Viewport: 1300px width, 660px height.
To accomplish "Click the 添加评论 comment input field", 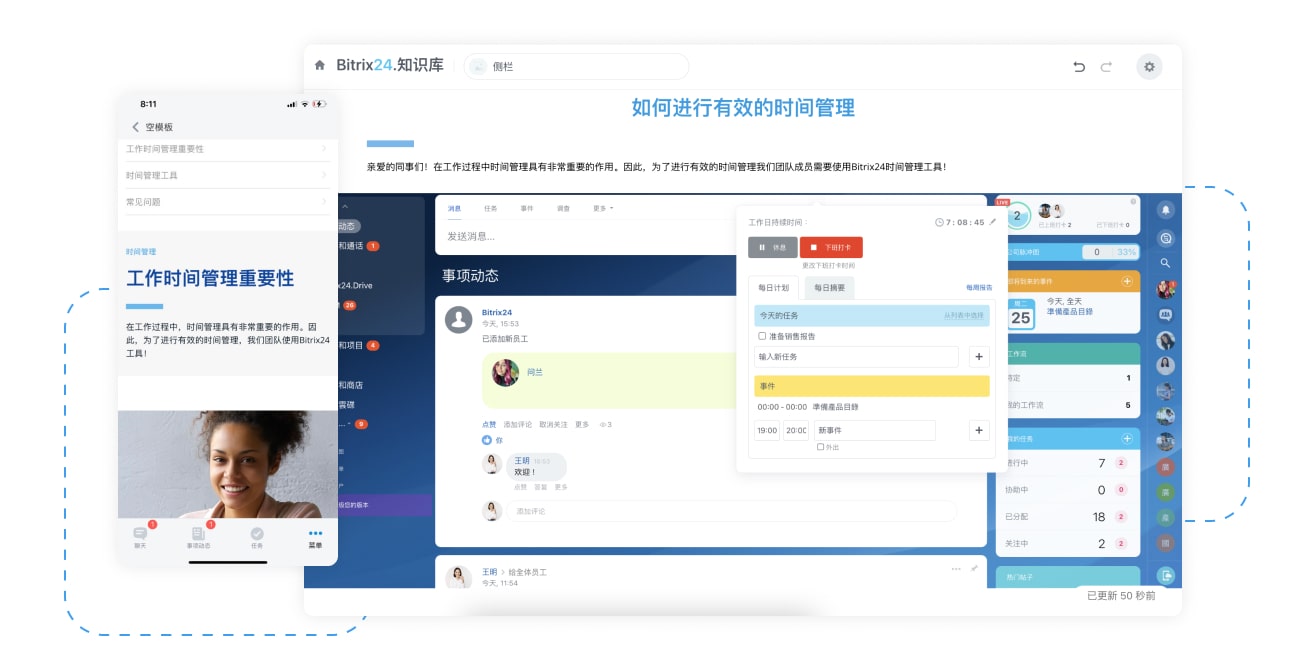I will coord(731,511).
